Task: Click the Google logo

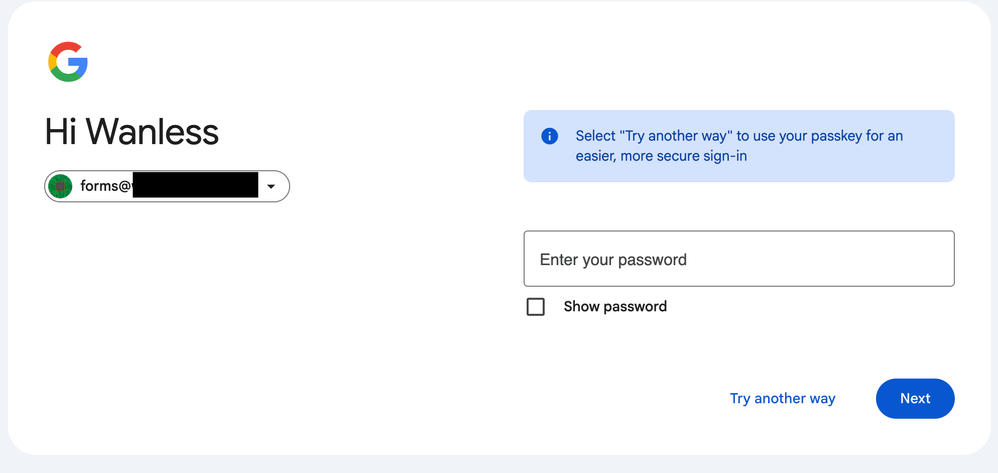Action: click(x=68, y=62)
